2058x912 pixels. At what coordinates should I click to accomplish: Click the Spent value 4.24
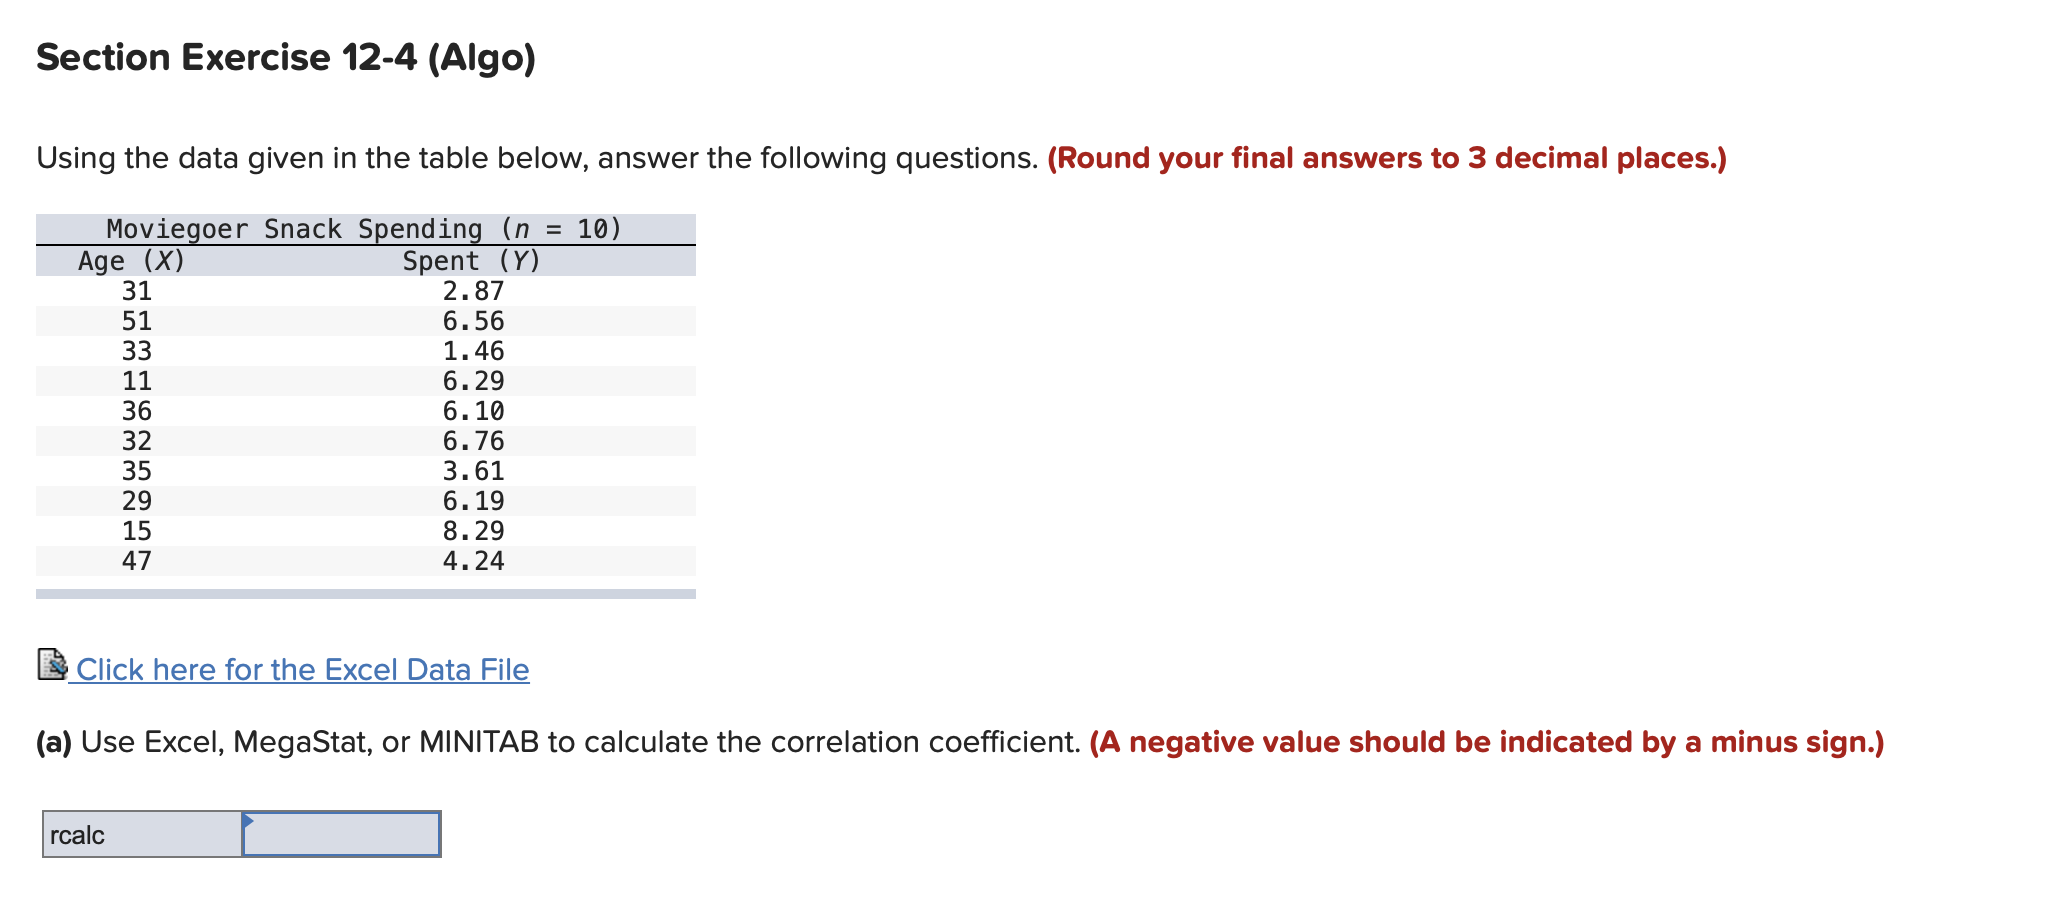(x=474, y=561)
